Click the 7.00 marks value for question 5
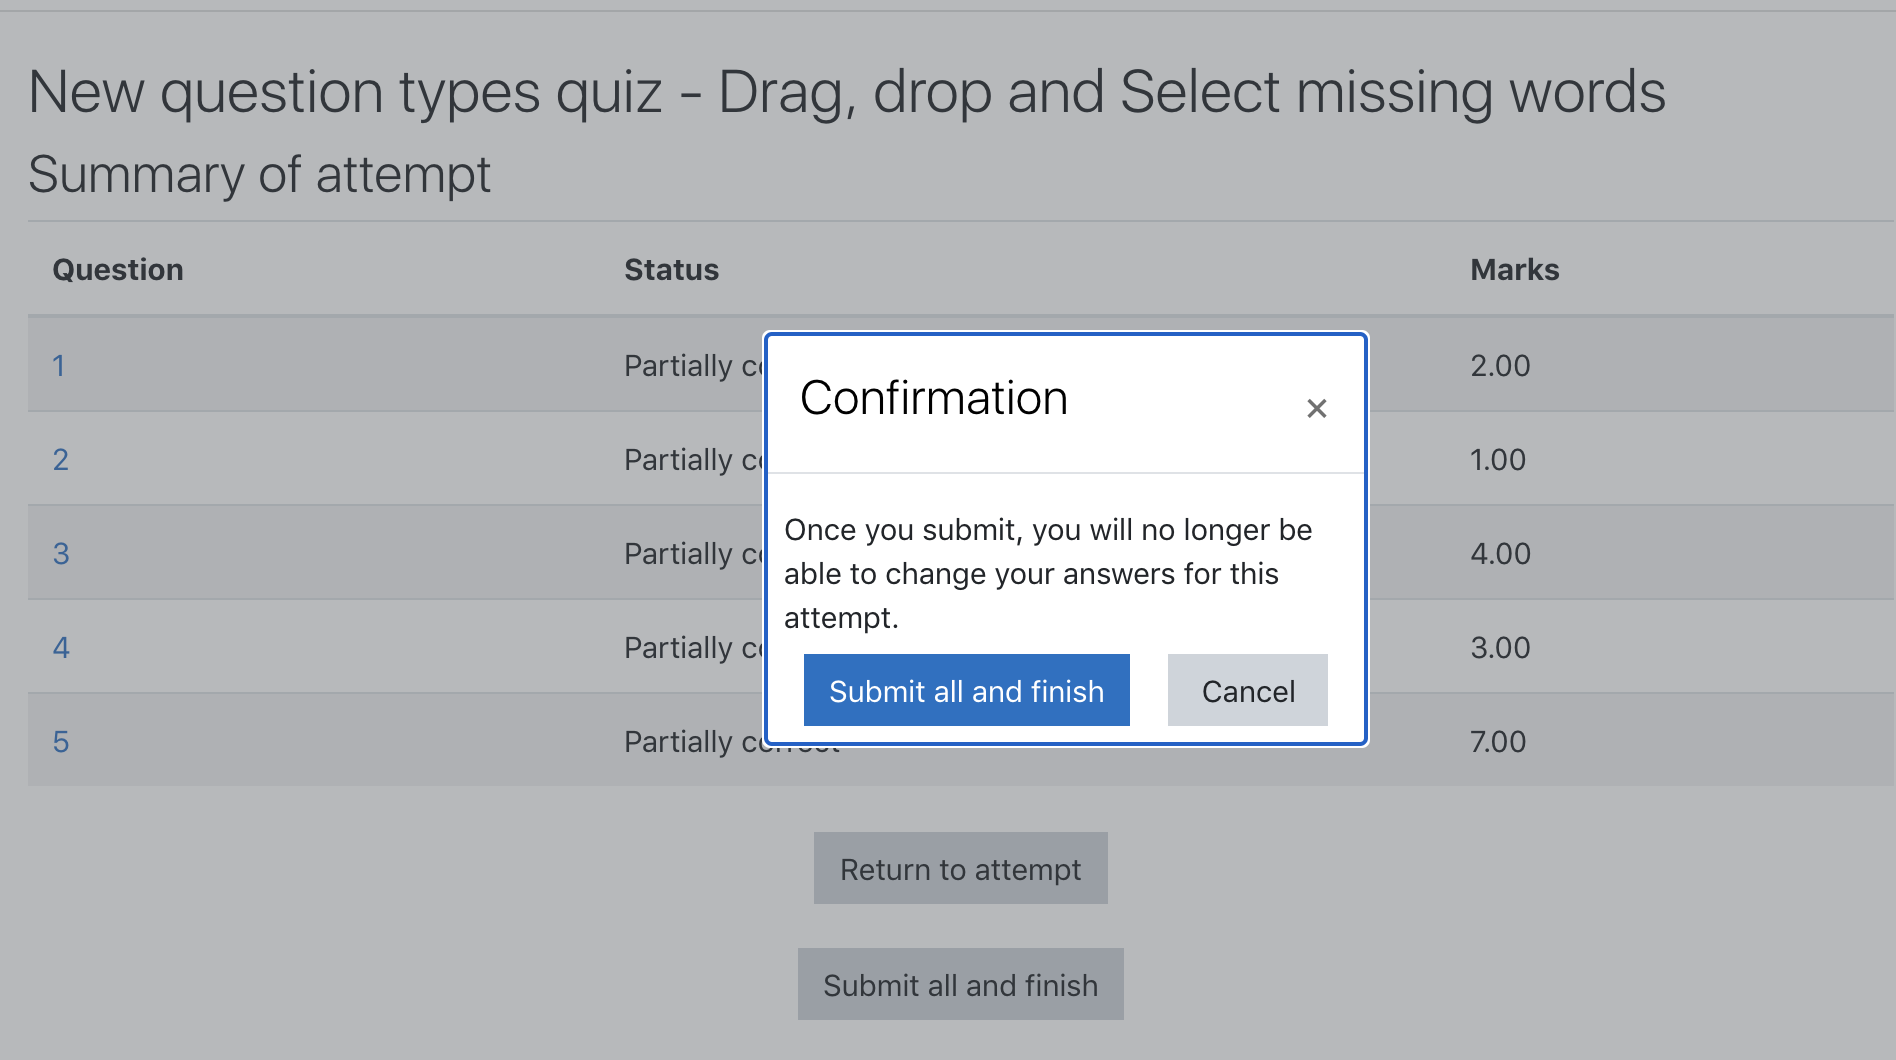The width and height of the screenshot is (1896, 1060). (1498, 742)
